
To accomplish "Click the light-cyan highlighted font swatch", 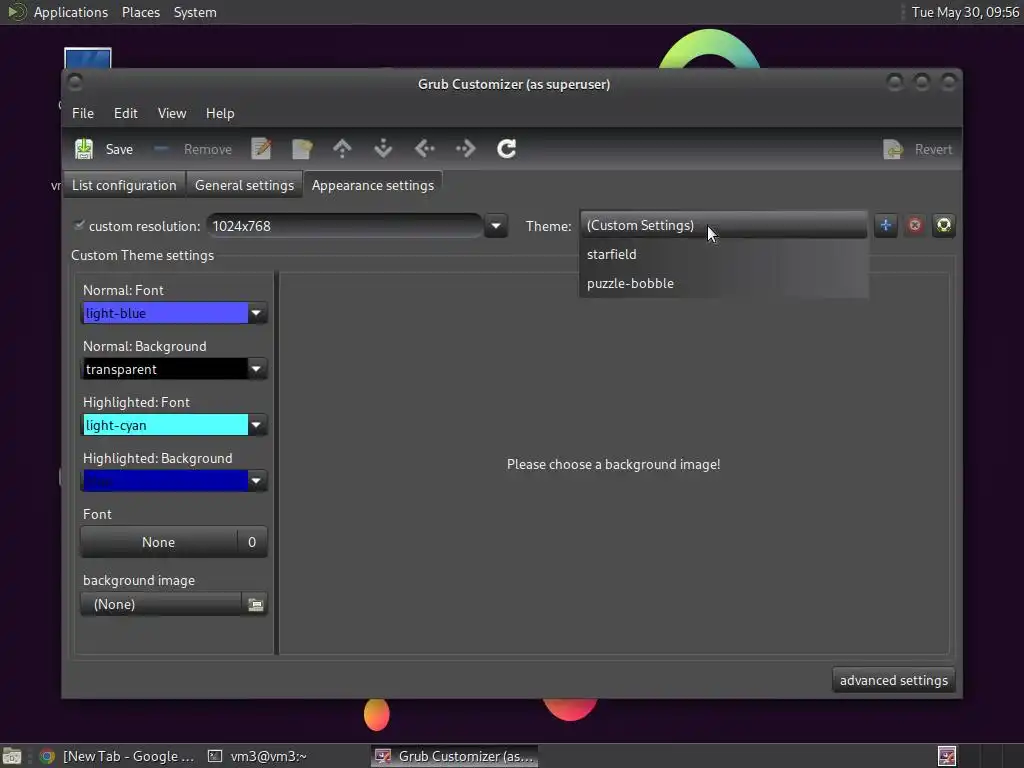I will [x=165, y=425].
